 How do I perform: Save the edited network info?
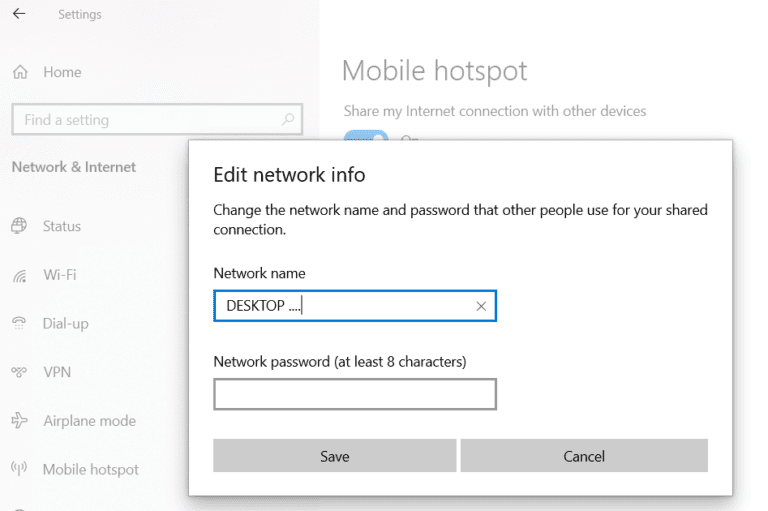pyautogui.click(x=335, y=456)
